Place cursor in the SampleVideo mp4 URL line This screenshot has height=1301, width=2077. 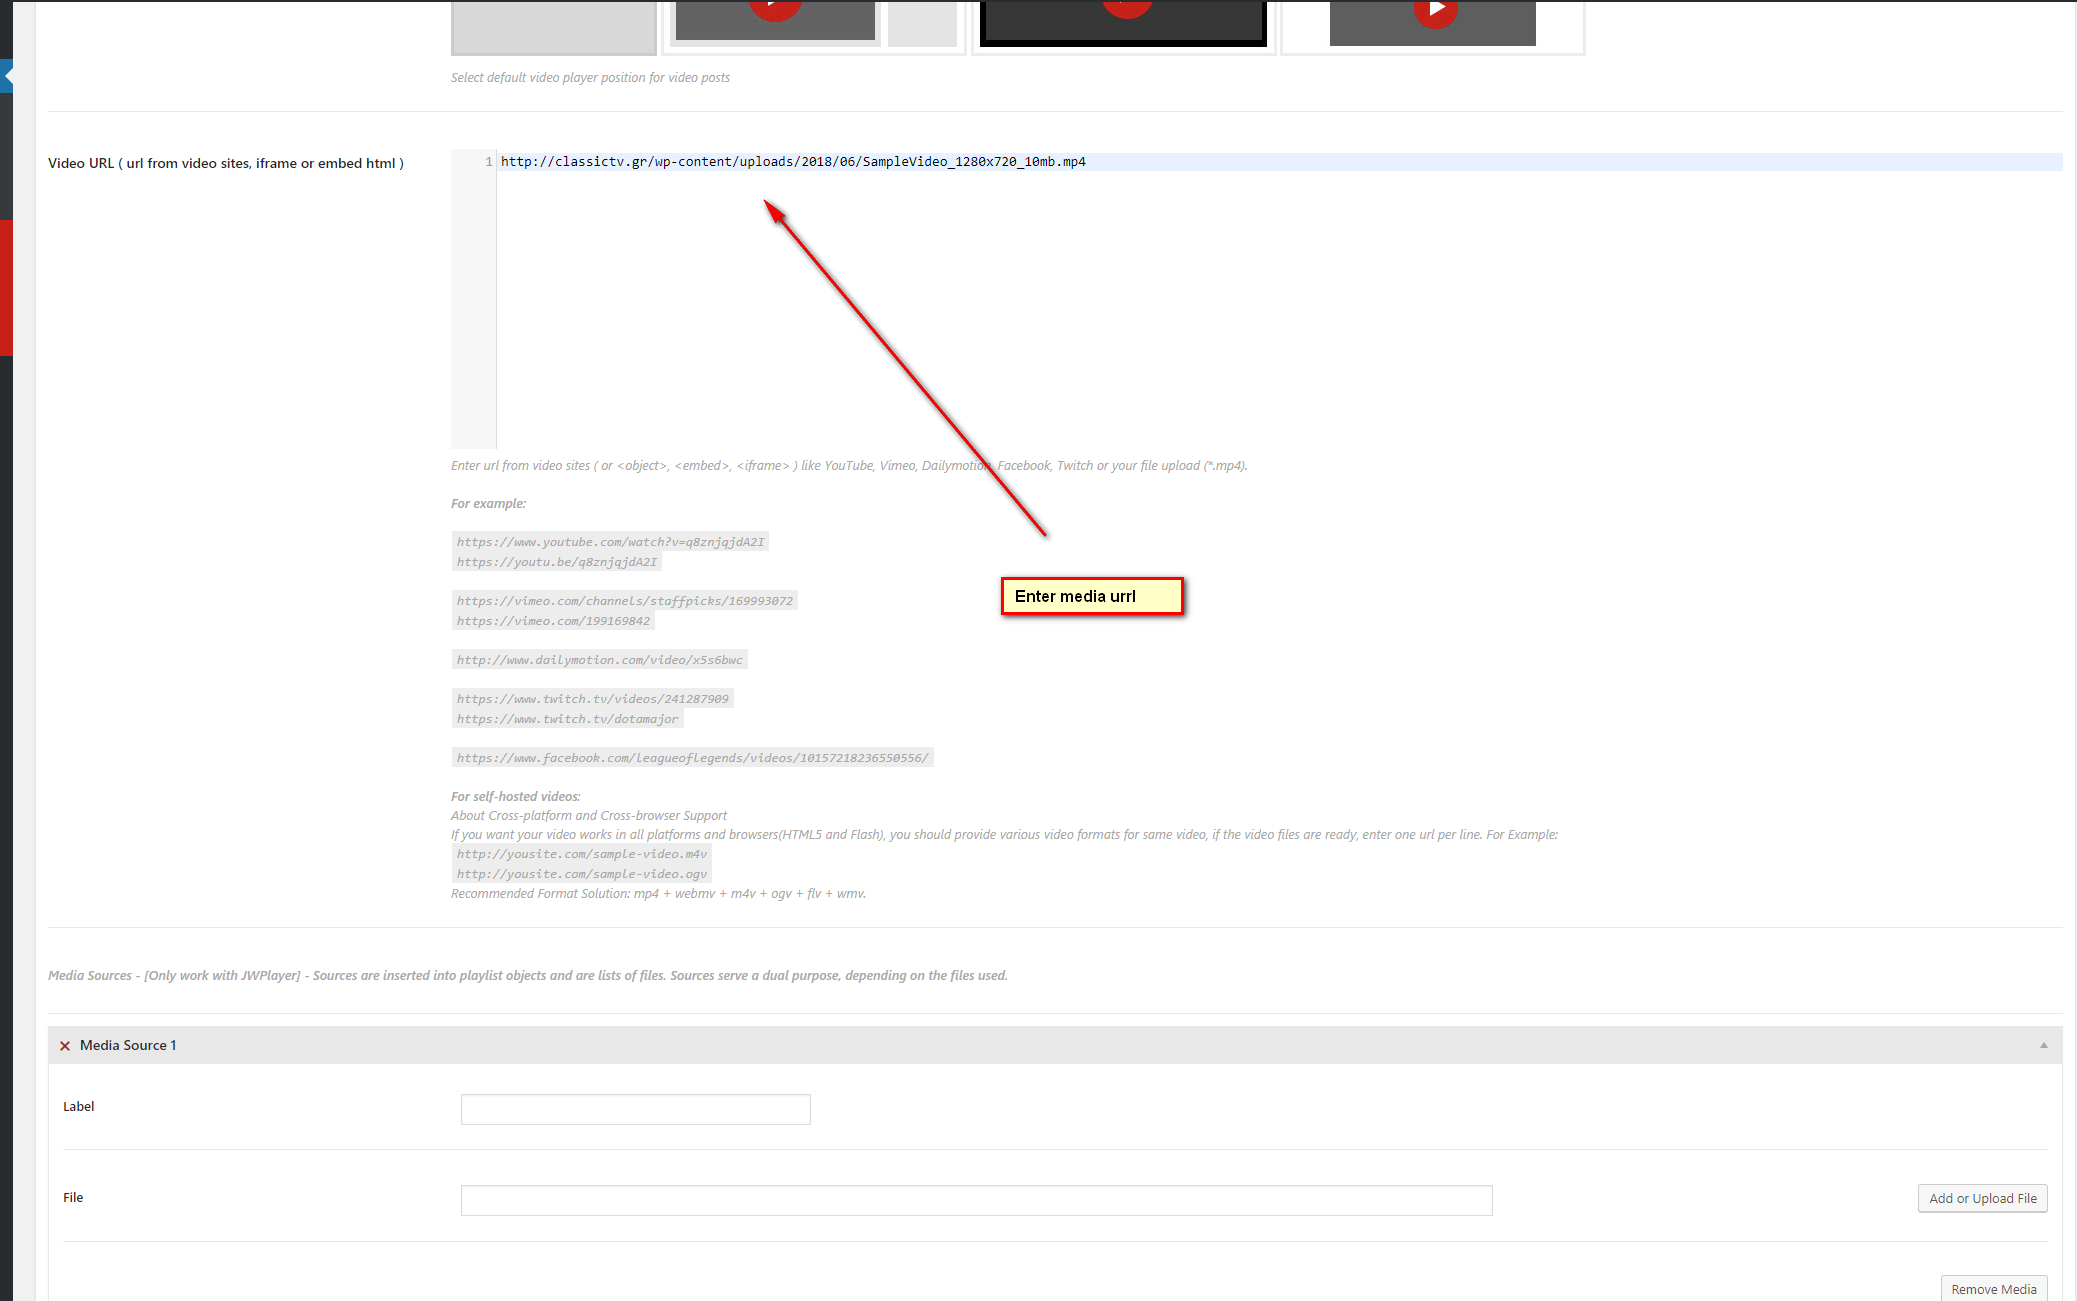pyautogui.click(x=792, y=162)
